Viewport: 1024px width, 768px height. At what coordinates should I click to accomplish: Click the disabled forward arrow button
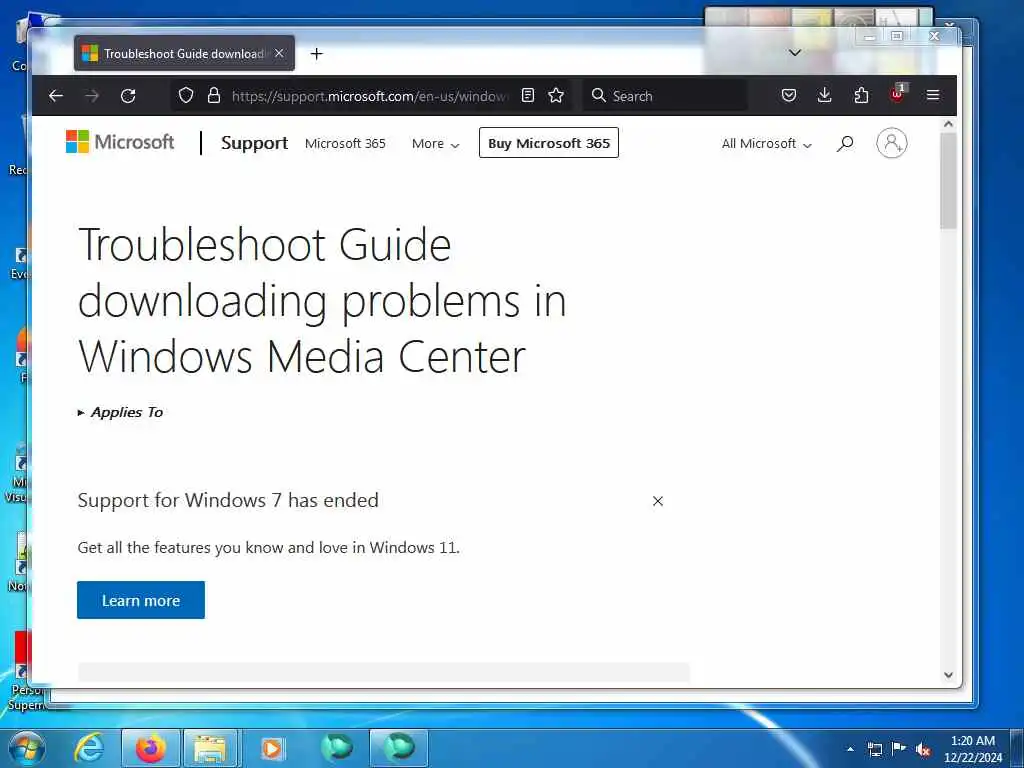point(92,96)
